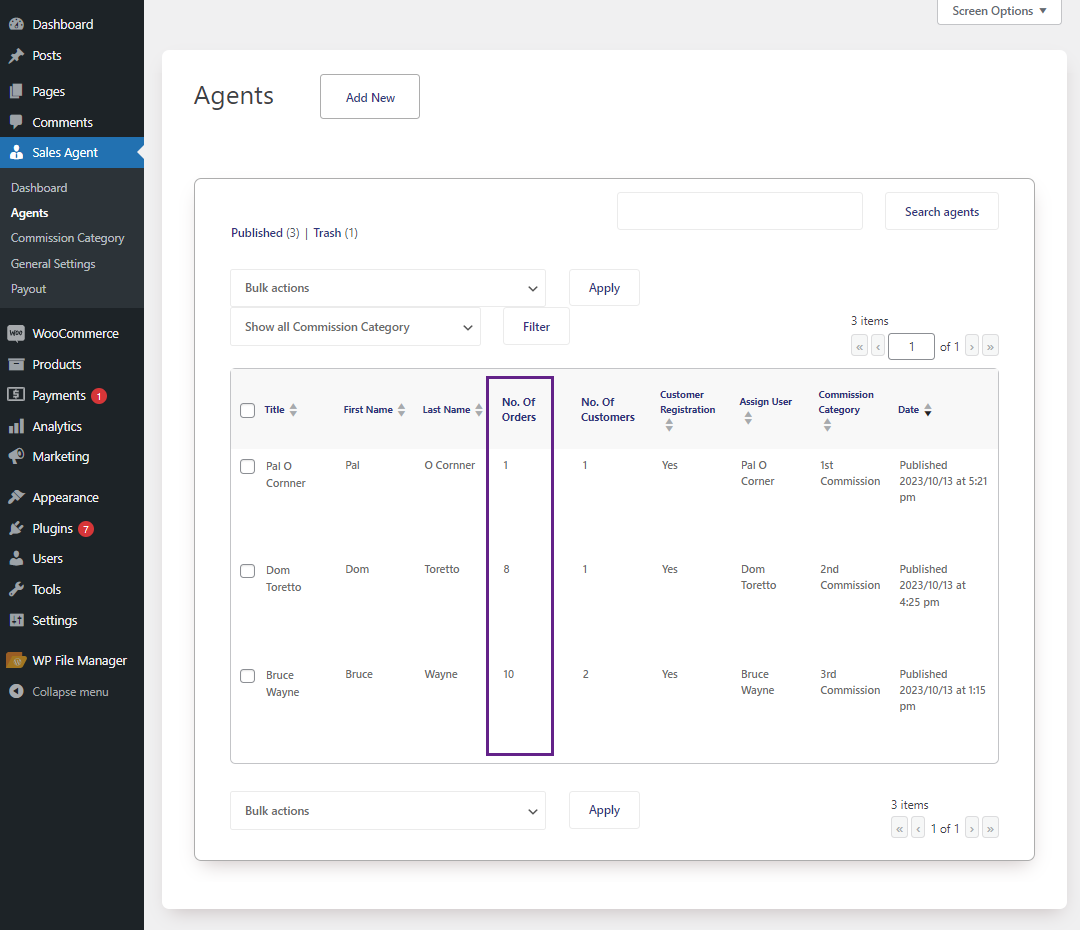Image resolution: width=1080 pixels, height=930 pixels.
Task: Check the Pal O Corner row checkbox
Action: pos(247,466)
